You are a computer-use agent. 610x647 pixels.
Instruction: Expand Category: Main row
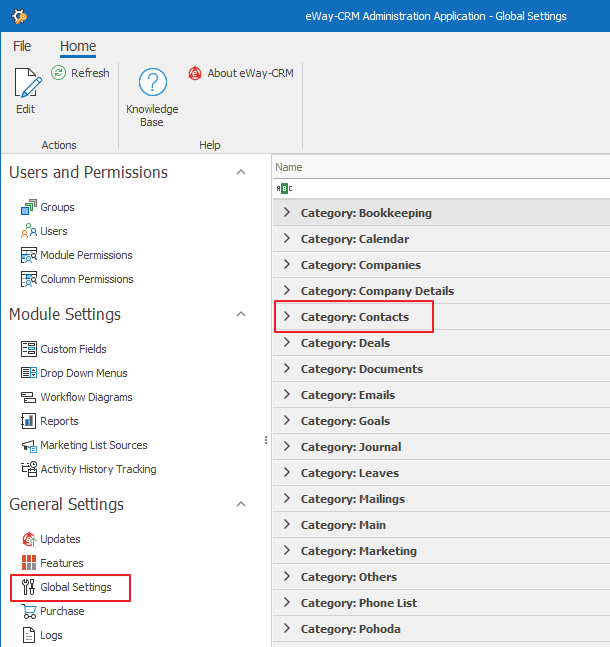pos(287,524)
